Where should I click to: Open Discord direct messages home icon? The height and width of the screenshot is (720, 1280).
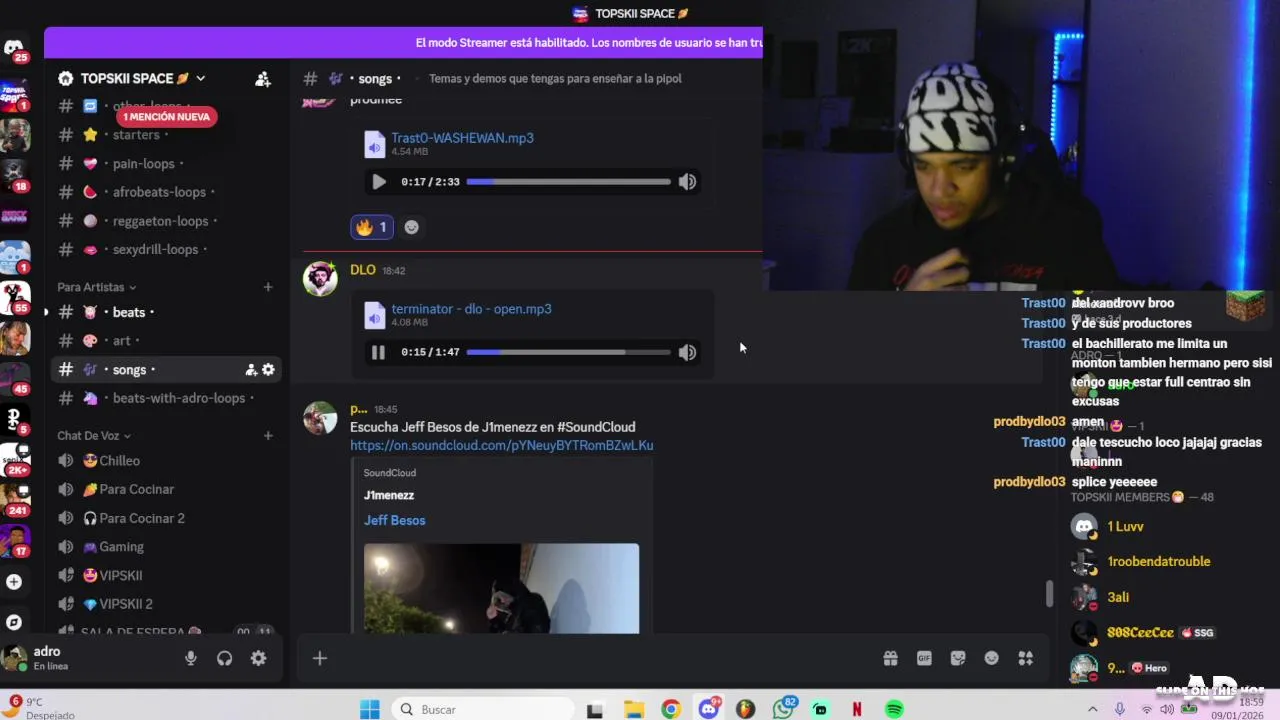pyautogui.click(x=14, y=48)
